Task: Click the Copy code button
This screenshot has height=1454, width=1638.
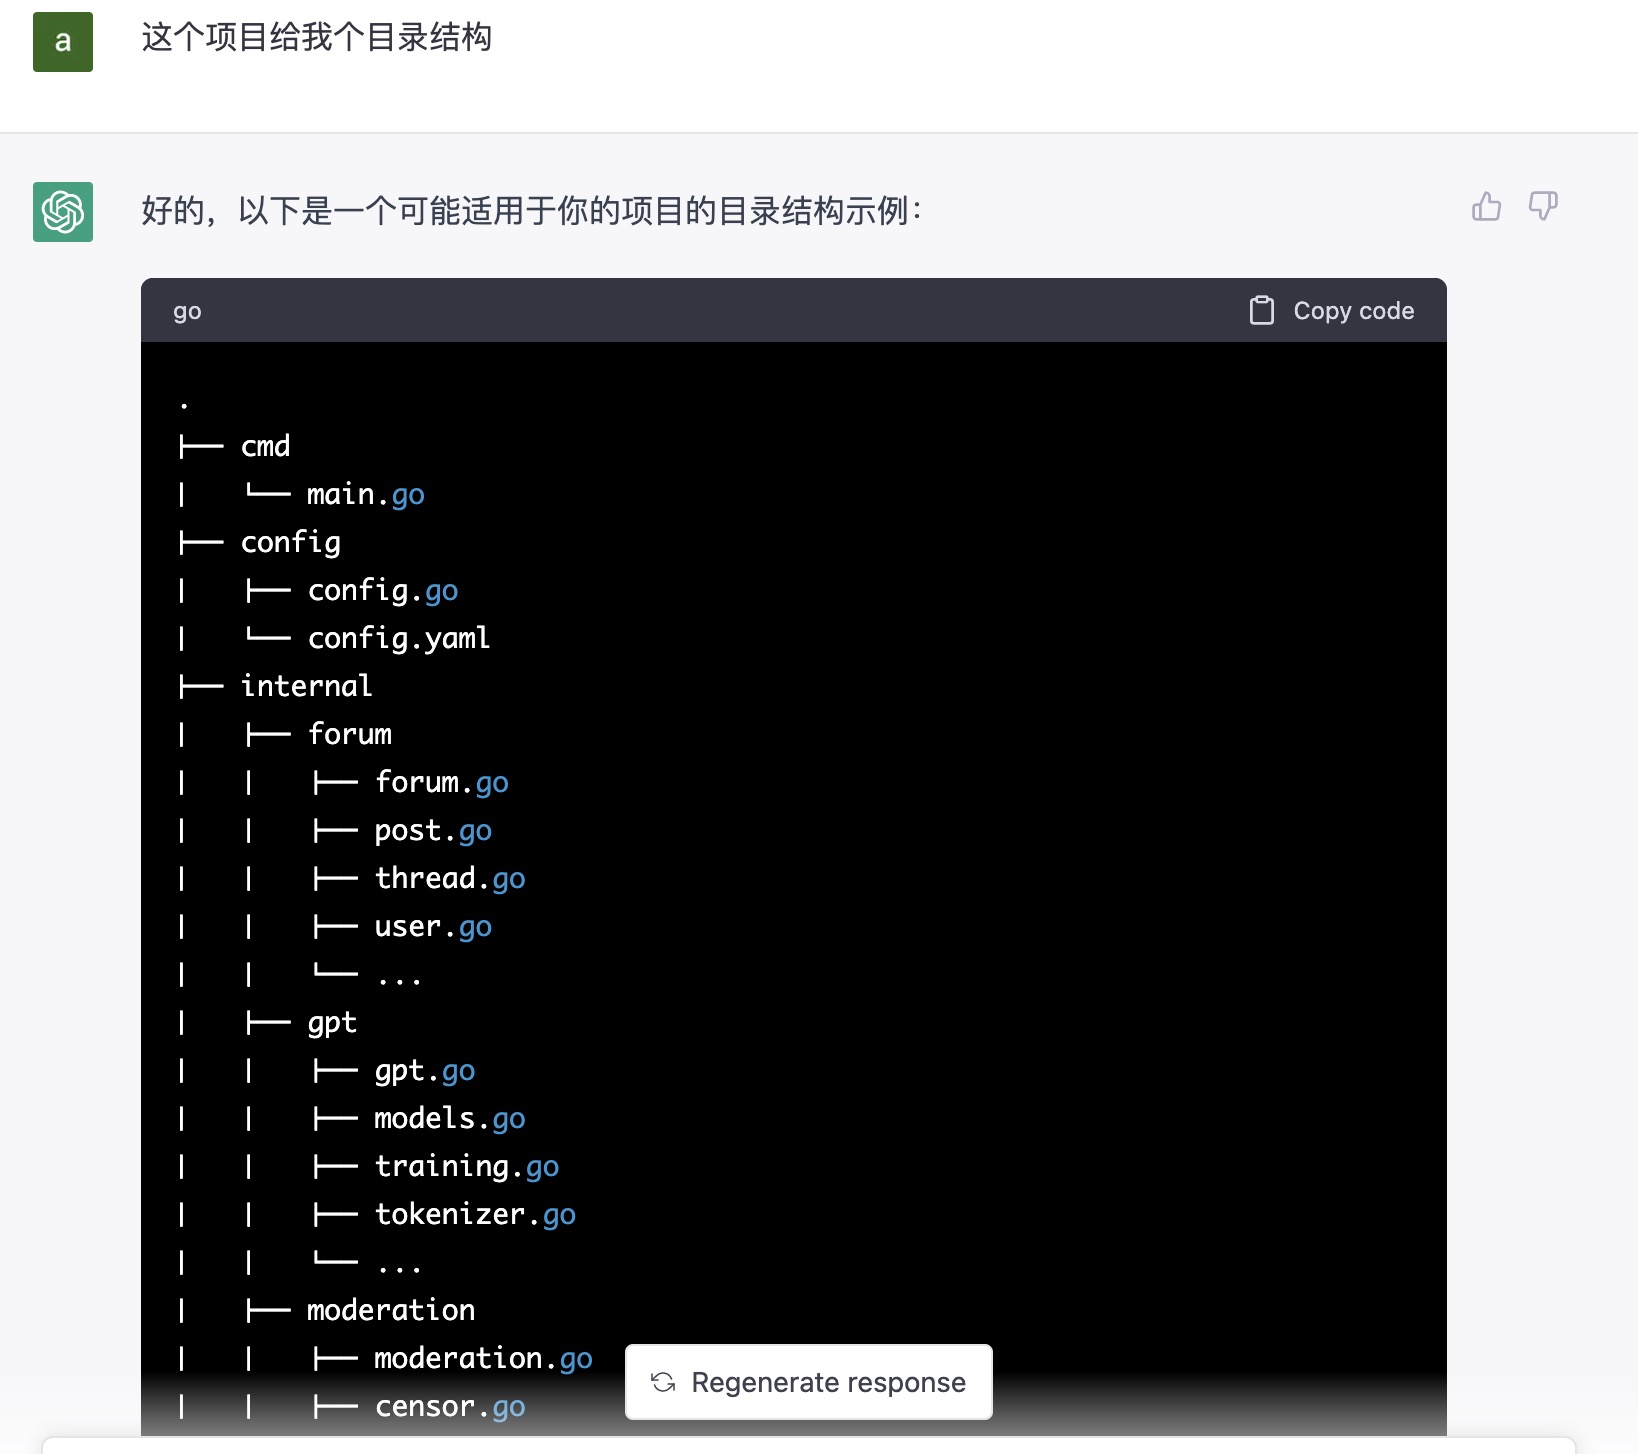Action: tap(1332, 311)
